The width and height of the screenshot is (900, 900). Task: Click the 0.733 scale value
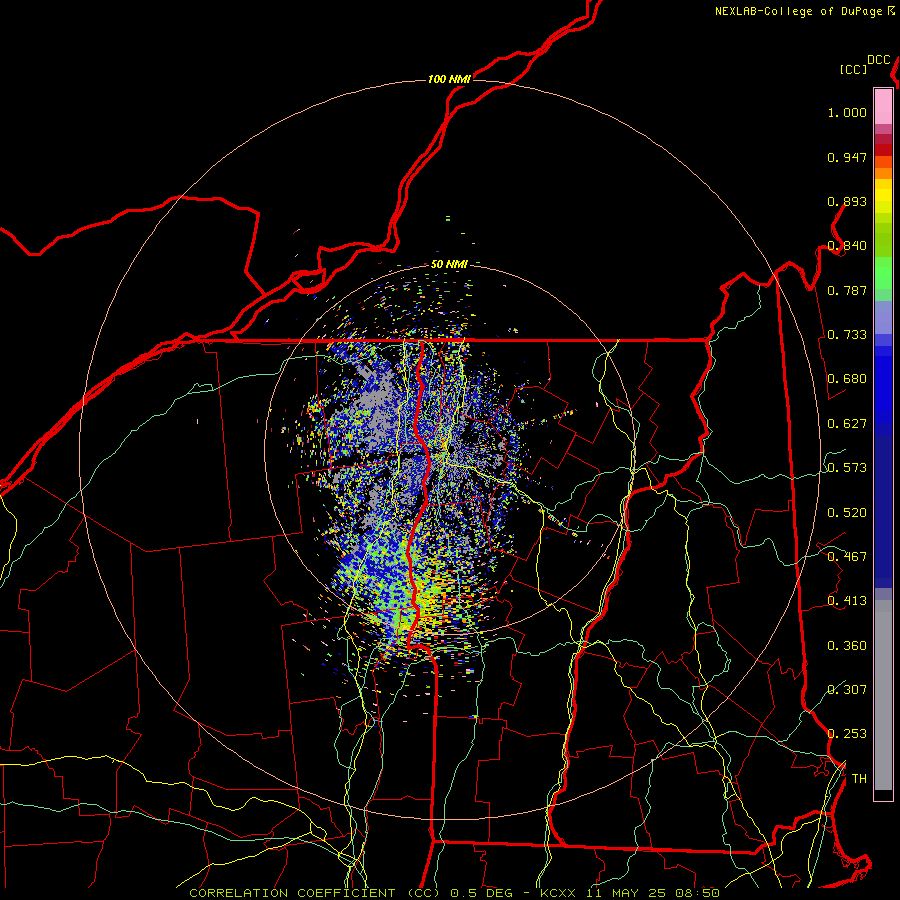[847, 335]
